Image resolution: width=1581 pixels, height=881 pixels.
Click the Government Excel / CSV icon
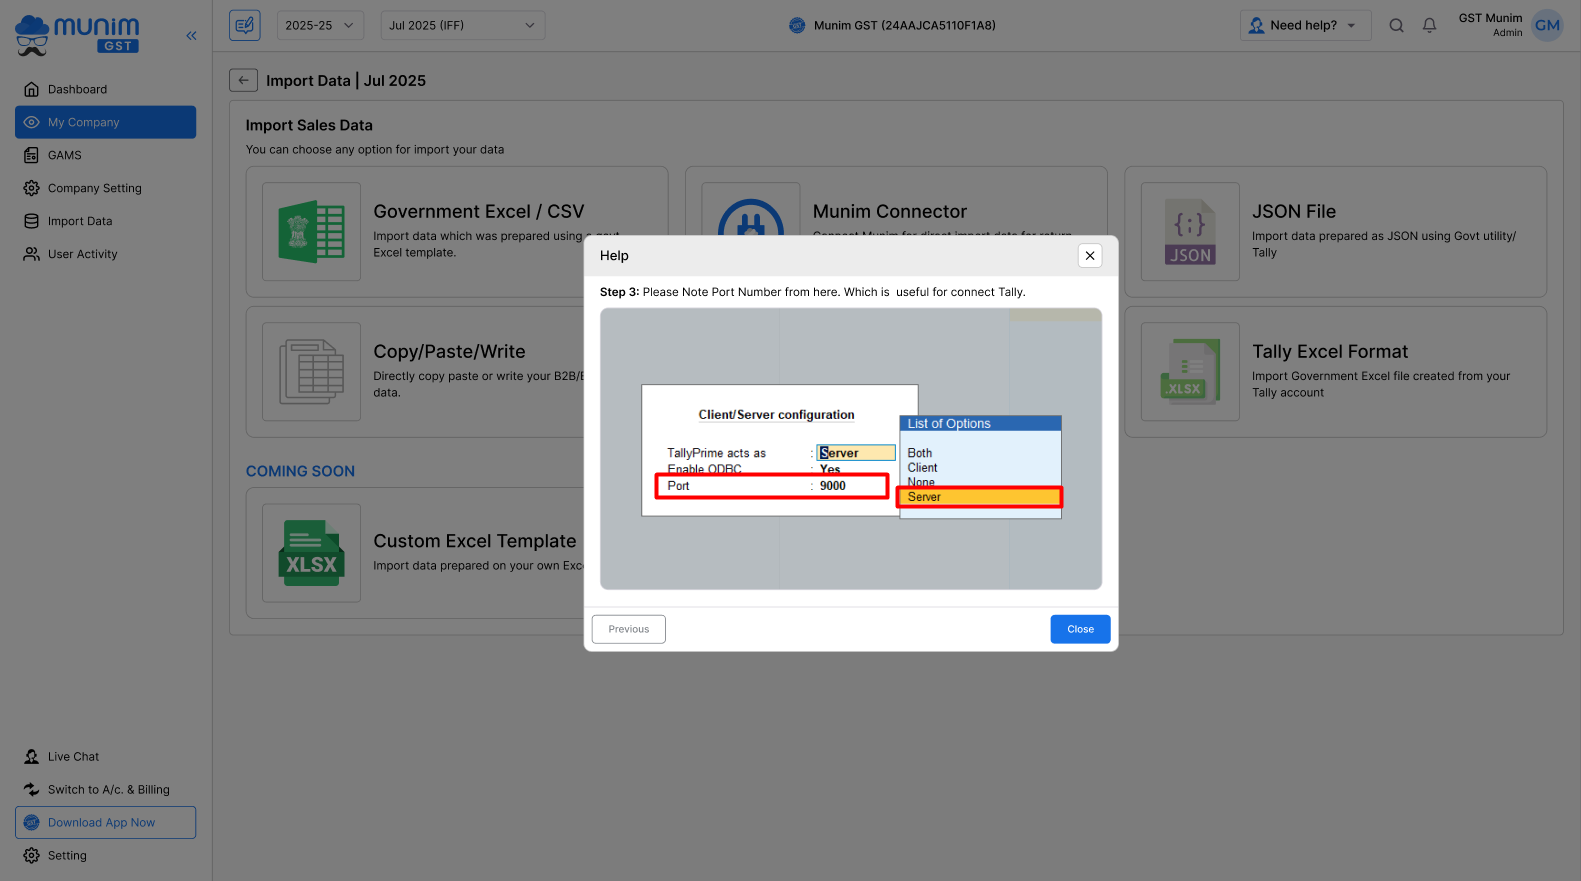pyautogui.click(x=311, y=231)
